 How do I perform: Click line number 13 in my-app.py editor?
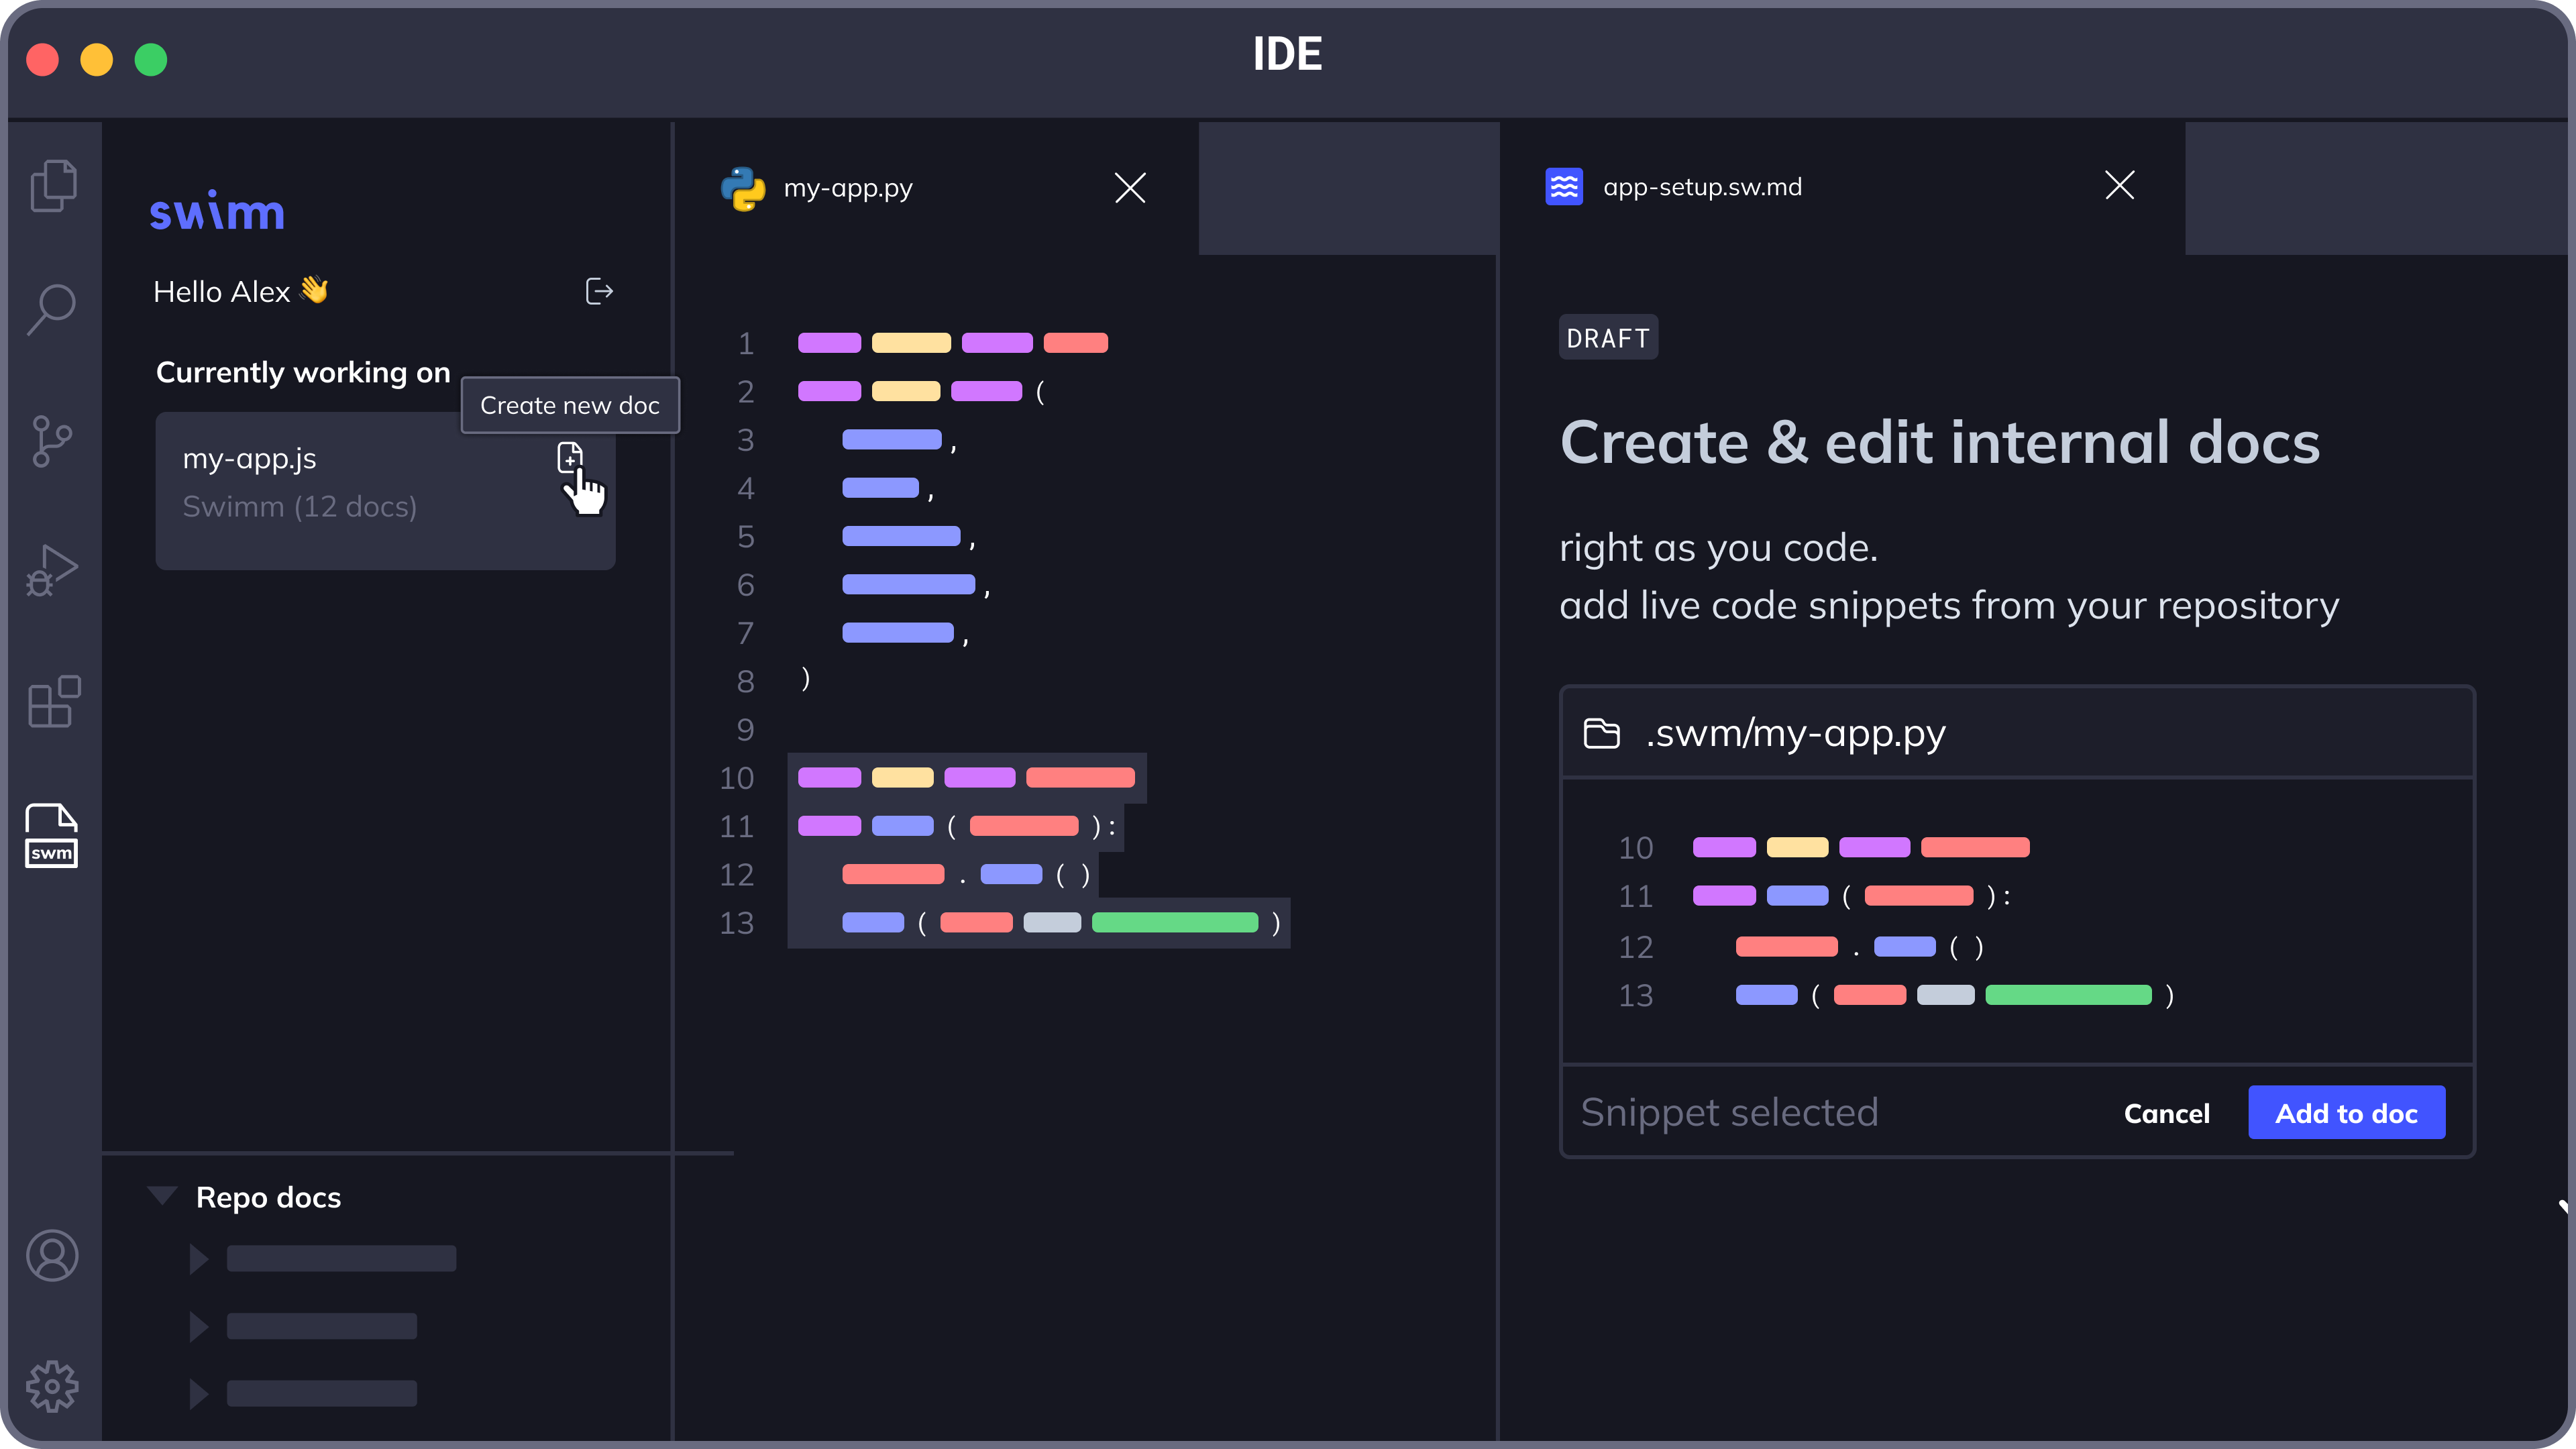[x=736, y=923]
